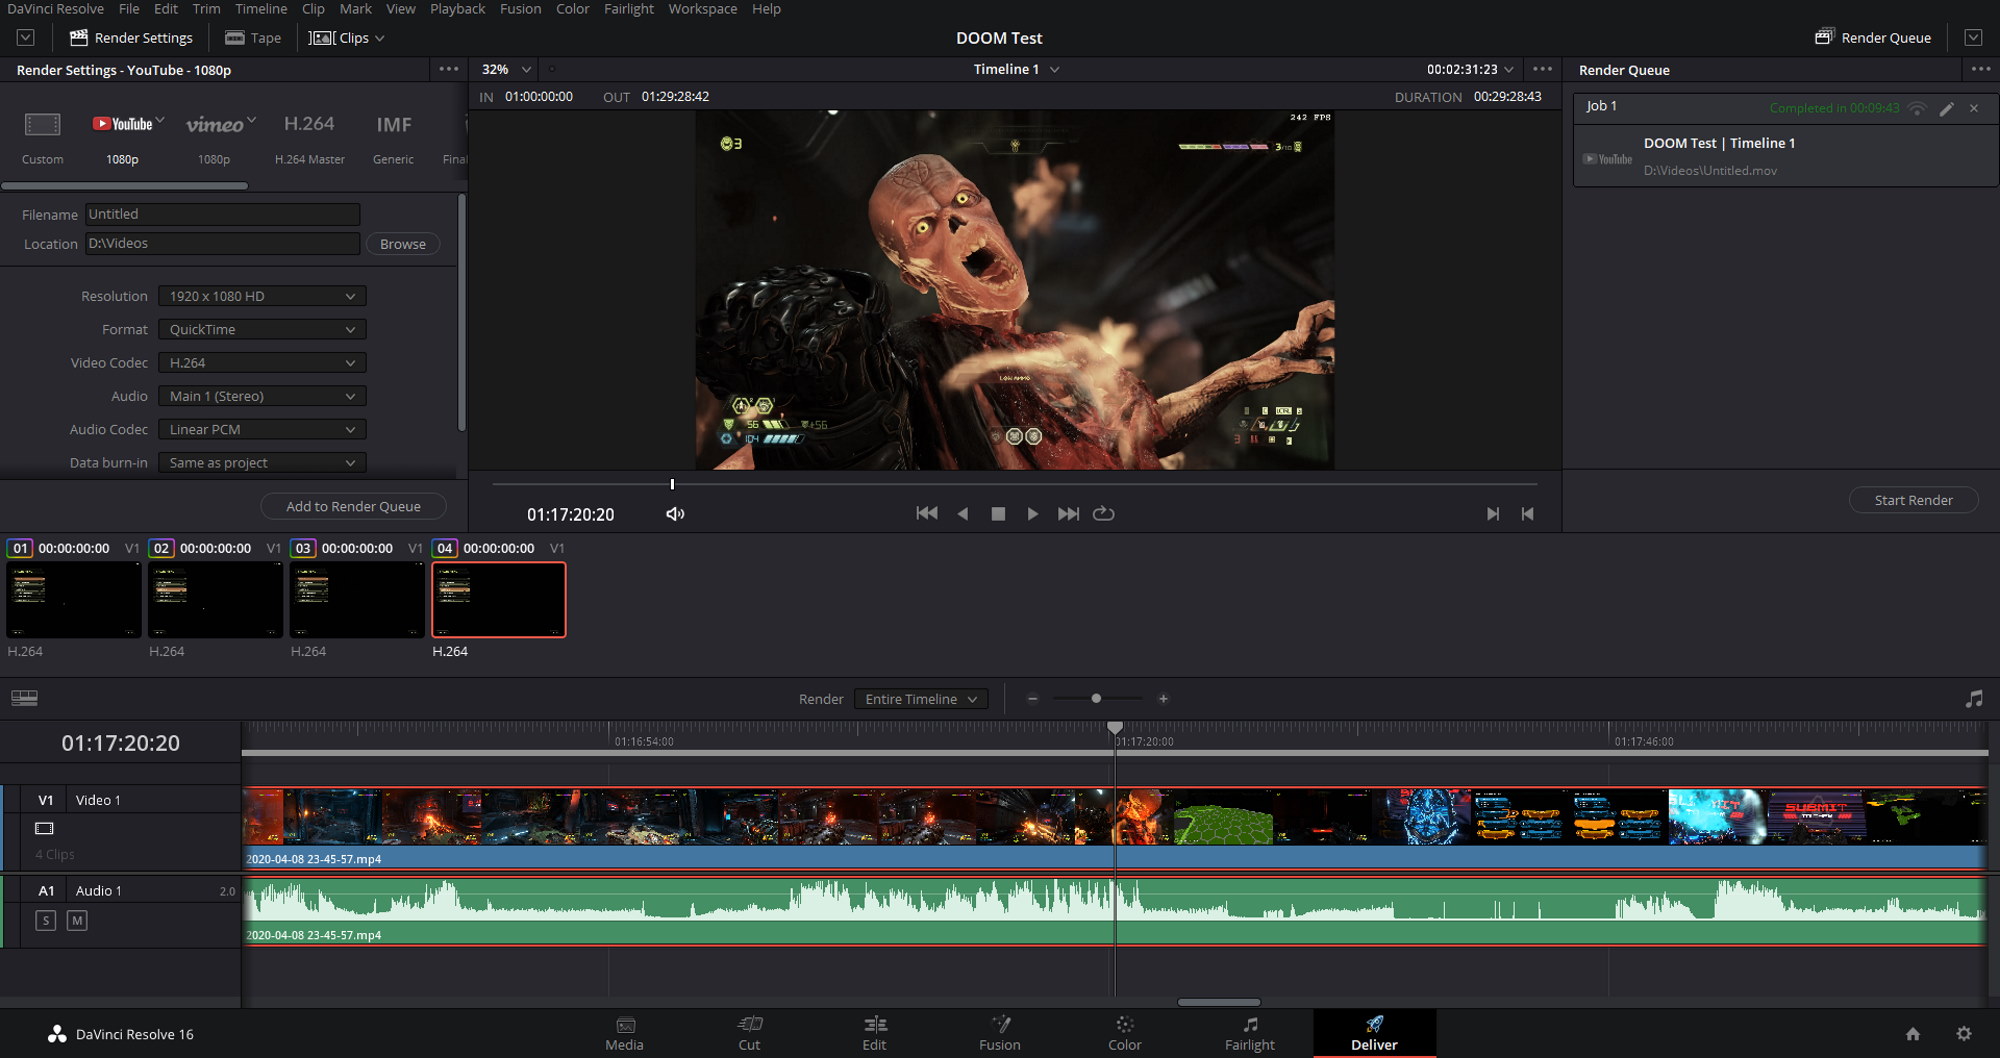2000x1058 pixels.
Task: Open the Audio Codec Linear PCM dropdown
Action: [x=262, y=429]
